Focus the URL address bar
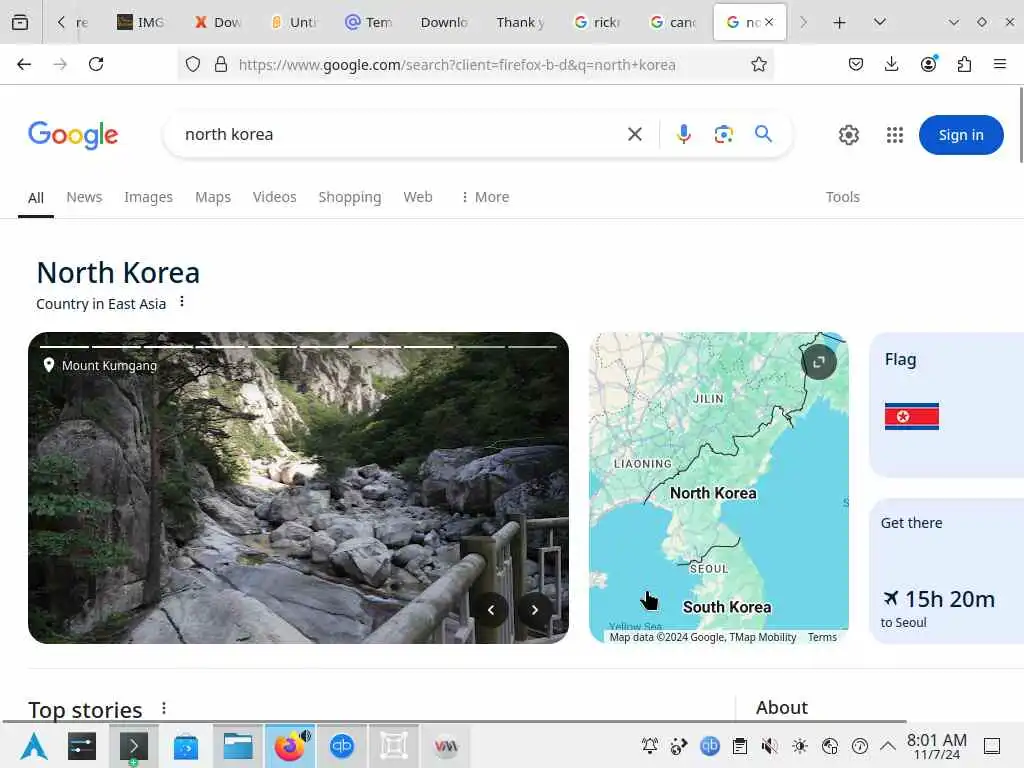The width and height of the screenshot is (1024, 768). tap(457, 64)
